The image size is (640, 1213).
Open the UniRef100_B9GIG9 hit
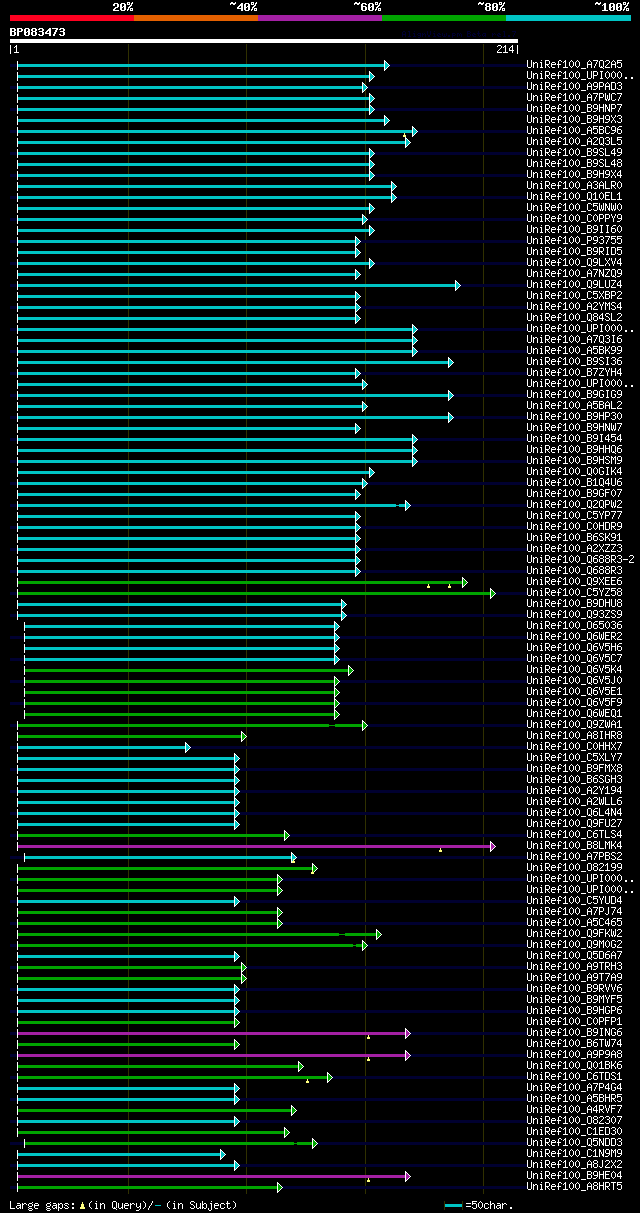(576, 395)
